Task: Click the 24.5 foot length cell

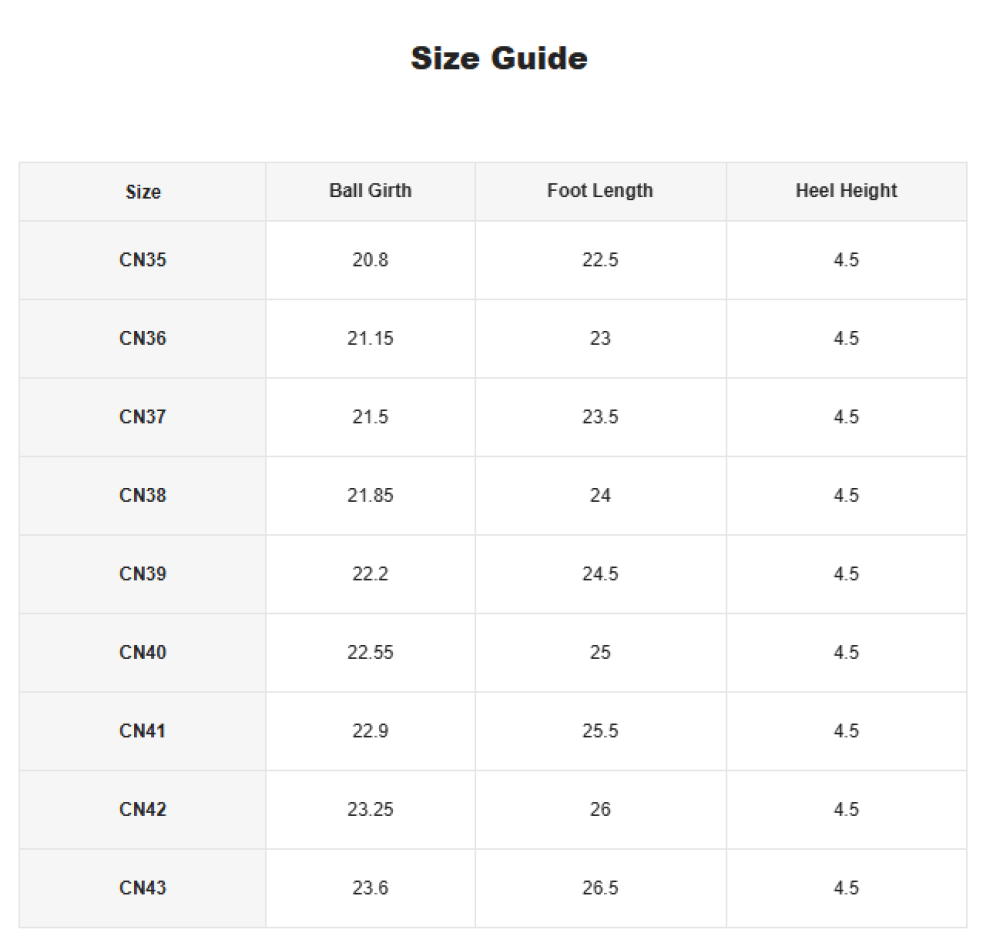Action: point(600,574)
